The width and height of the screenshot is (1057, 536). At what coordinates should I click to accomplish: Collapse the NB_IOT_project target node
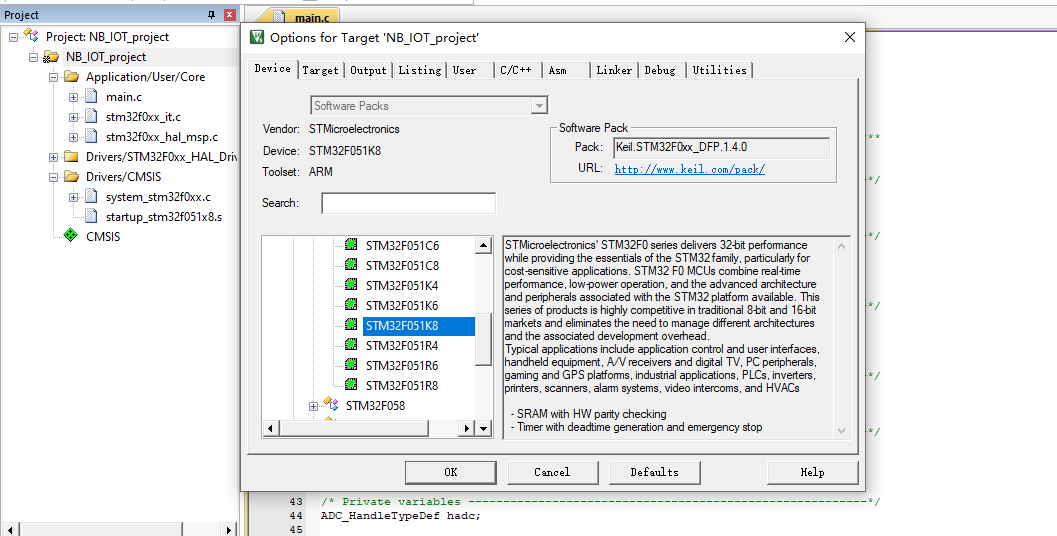pyautogui.click(x=33, y=57)
